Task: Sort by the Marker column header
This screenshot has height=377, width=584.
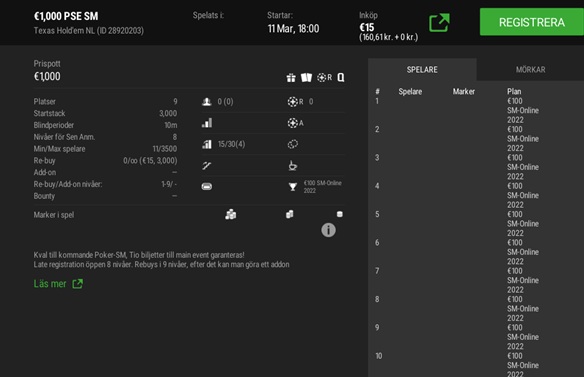Action: tap(464, 92)
